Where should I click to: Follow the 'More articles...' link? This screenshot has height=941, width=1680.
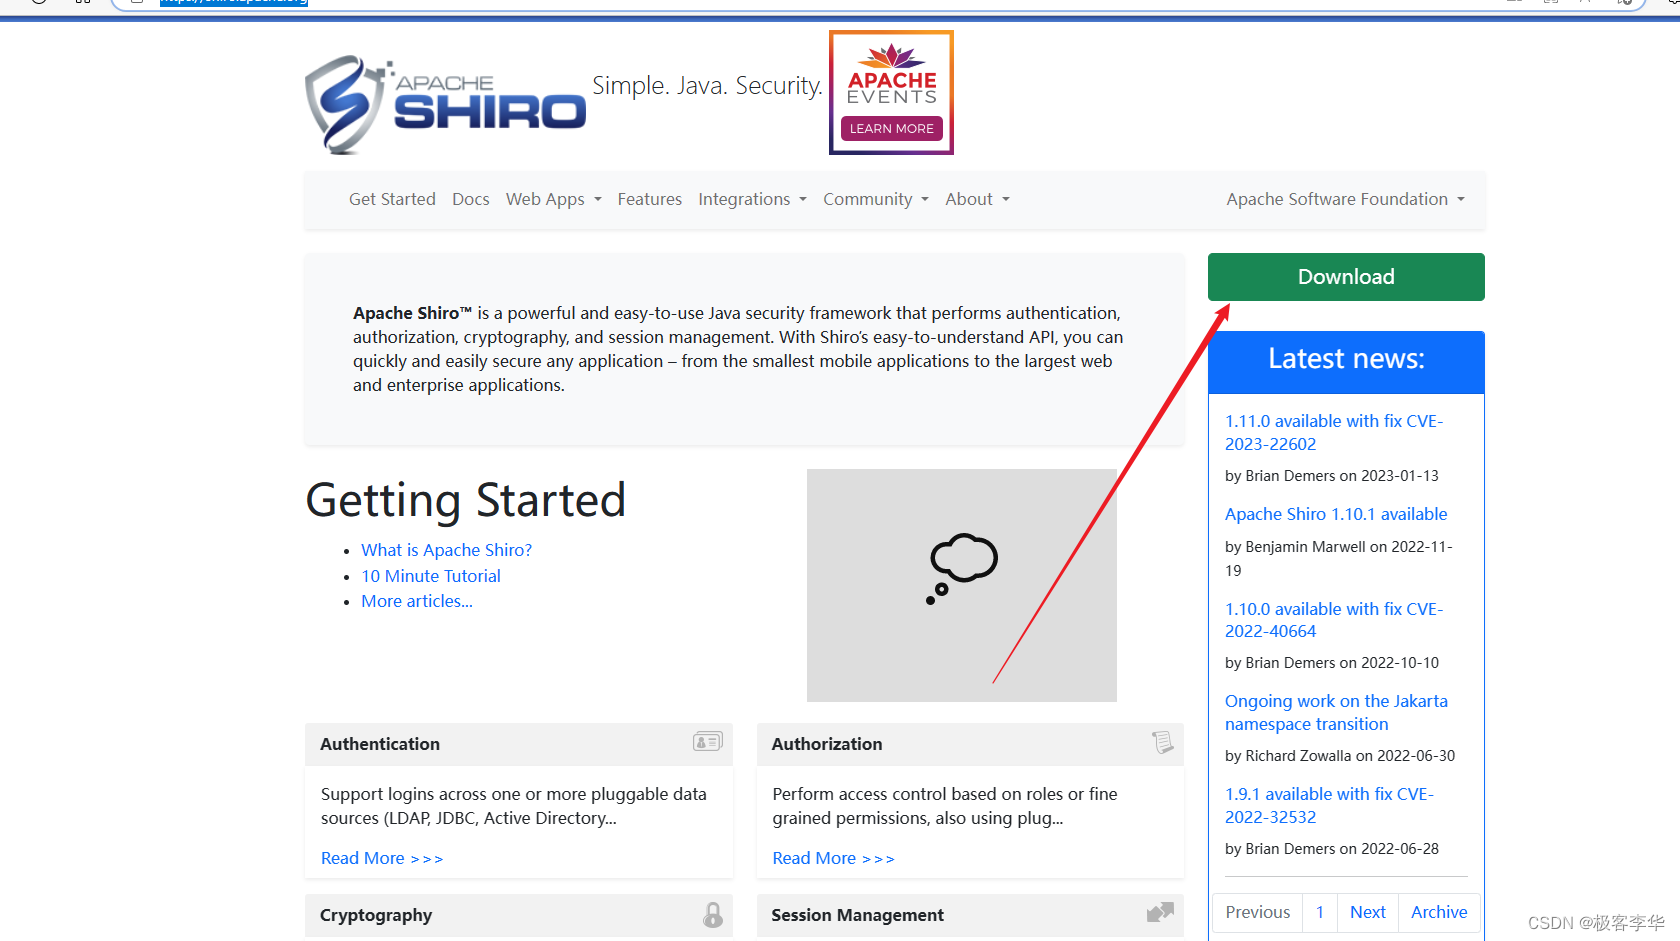417,601
